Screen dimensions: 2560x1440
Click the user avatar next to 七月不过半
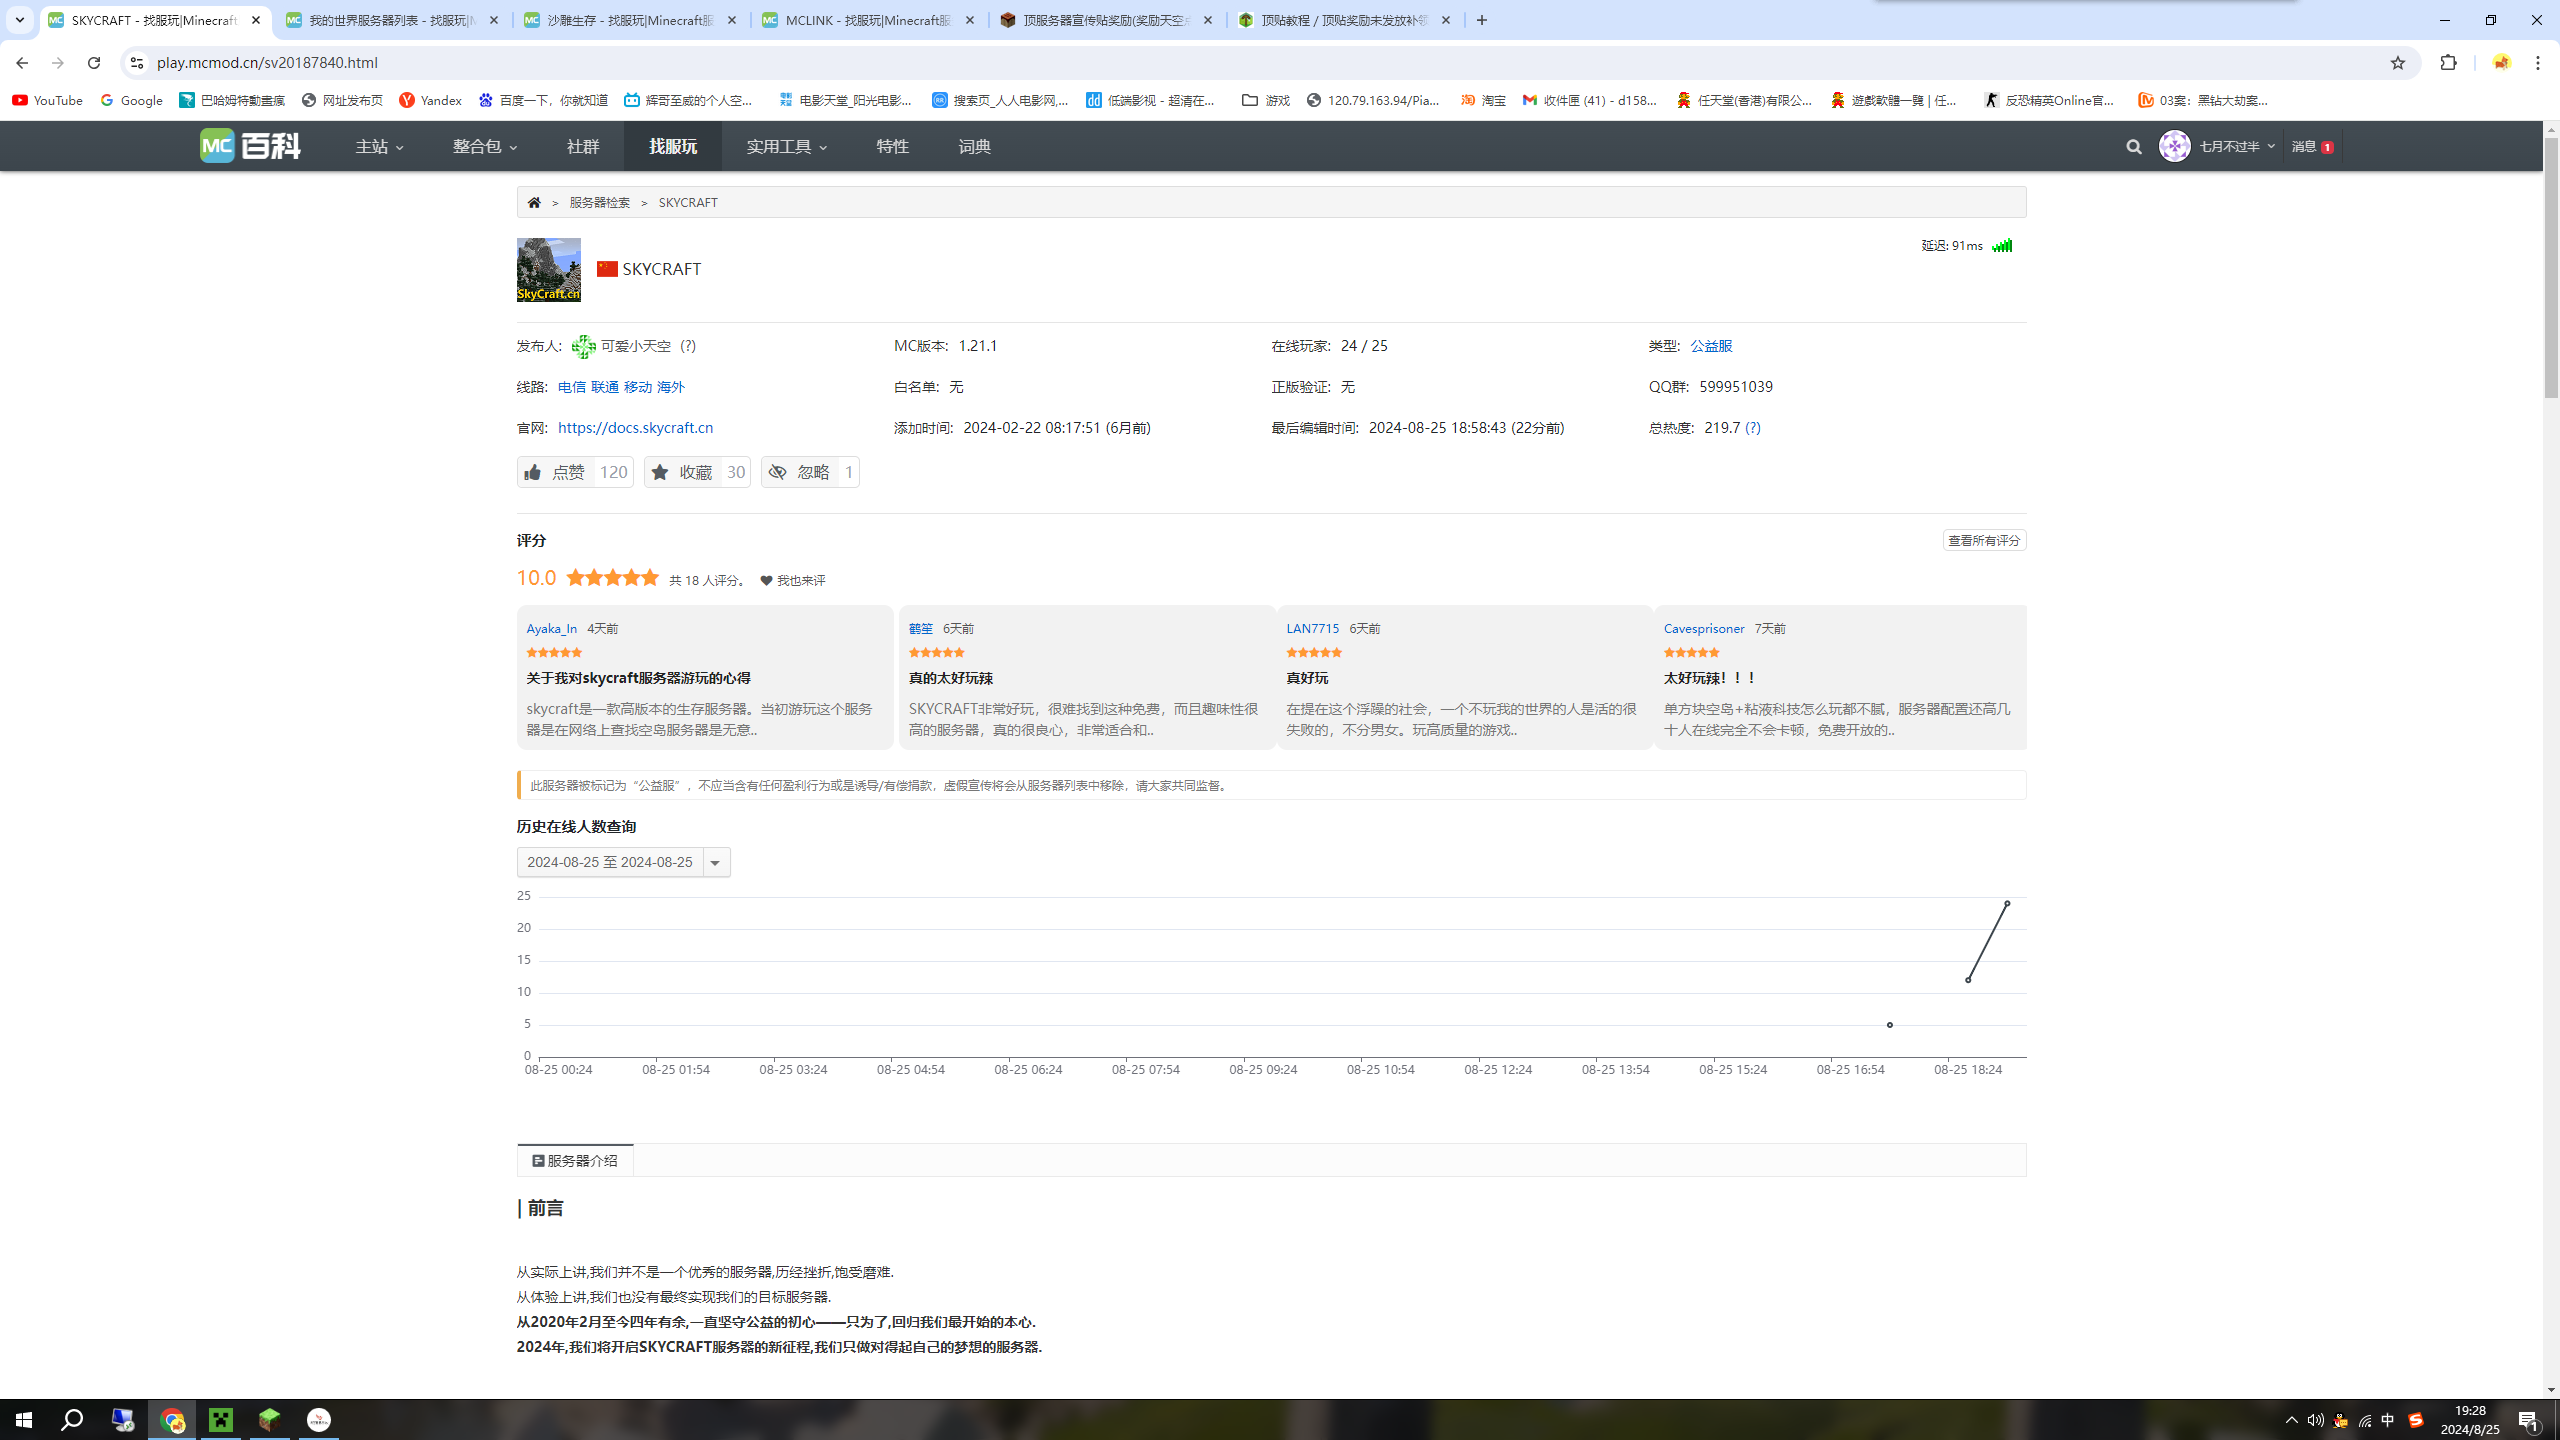[2174, 146]
